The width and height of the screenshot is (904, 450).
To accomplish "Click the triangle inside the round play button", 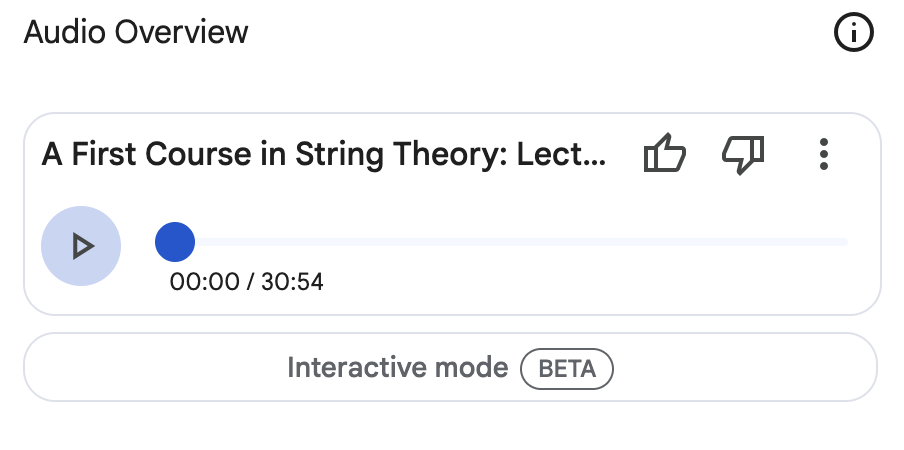I will [83, 246].
